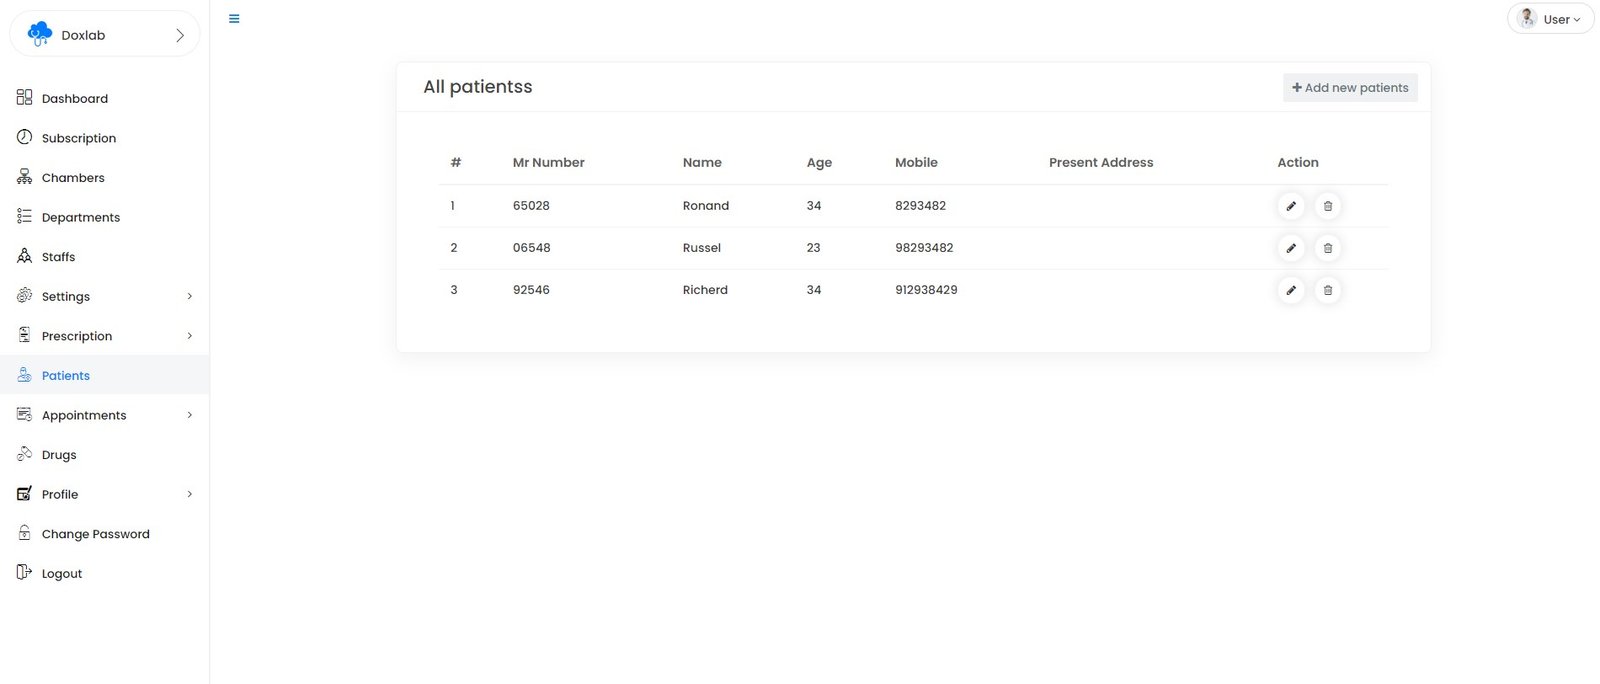Open the User account dropdown
The height and width of the screenshot is (684, 1600).
click(1550, 19)
